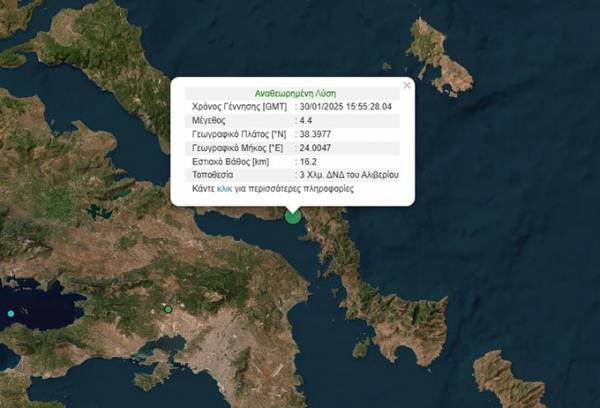Click the 'Γεωγραφικό Πλάτος [°N]' label
This screenshot has height=408, width=600.
239,134
